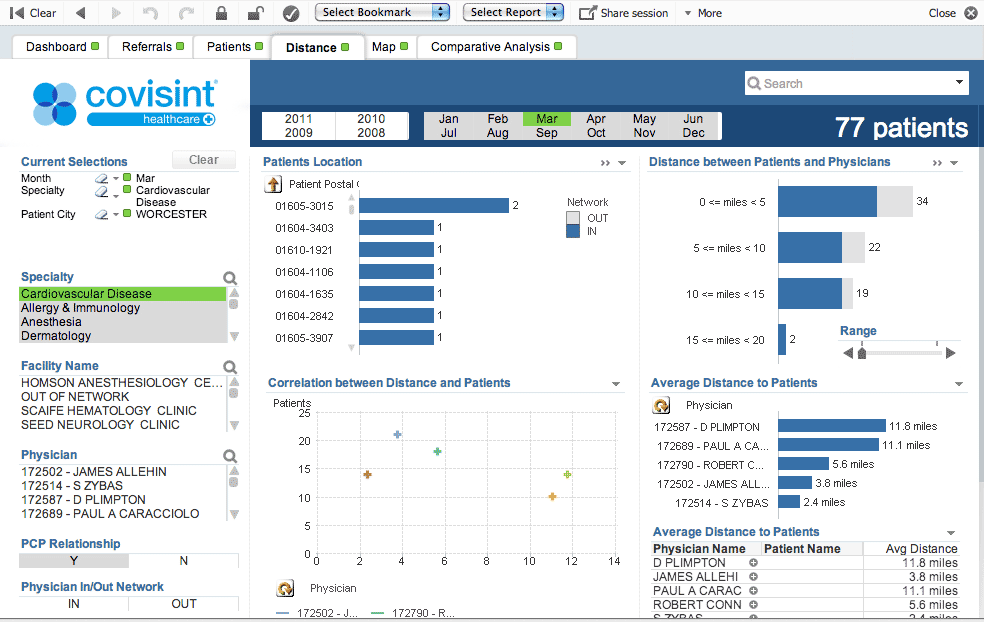Viewport: 984px width, 622px height.
Task: Click the apply checkmark icon in the toolbar
Action: pos(289,12)
